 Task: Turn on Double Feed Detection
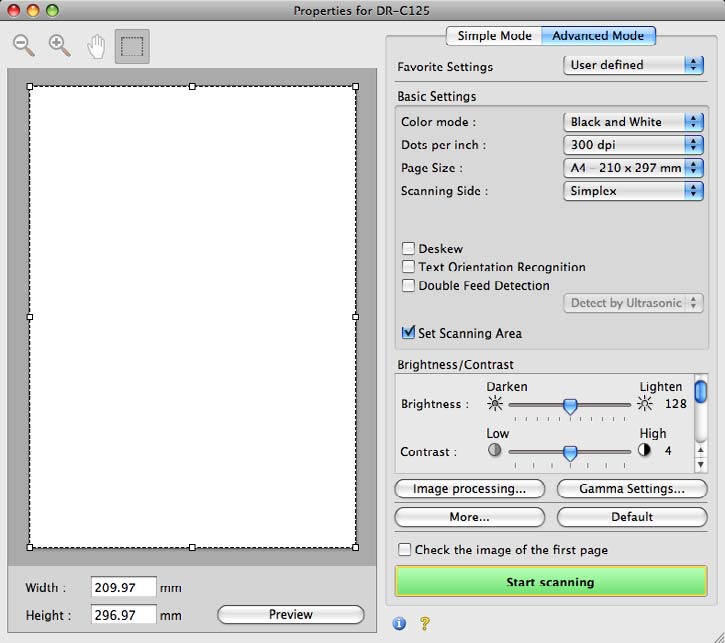point(408,285)
